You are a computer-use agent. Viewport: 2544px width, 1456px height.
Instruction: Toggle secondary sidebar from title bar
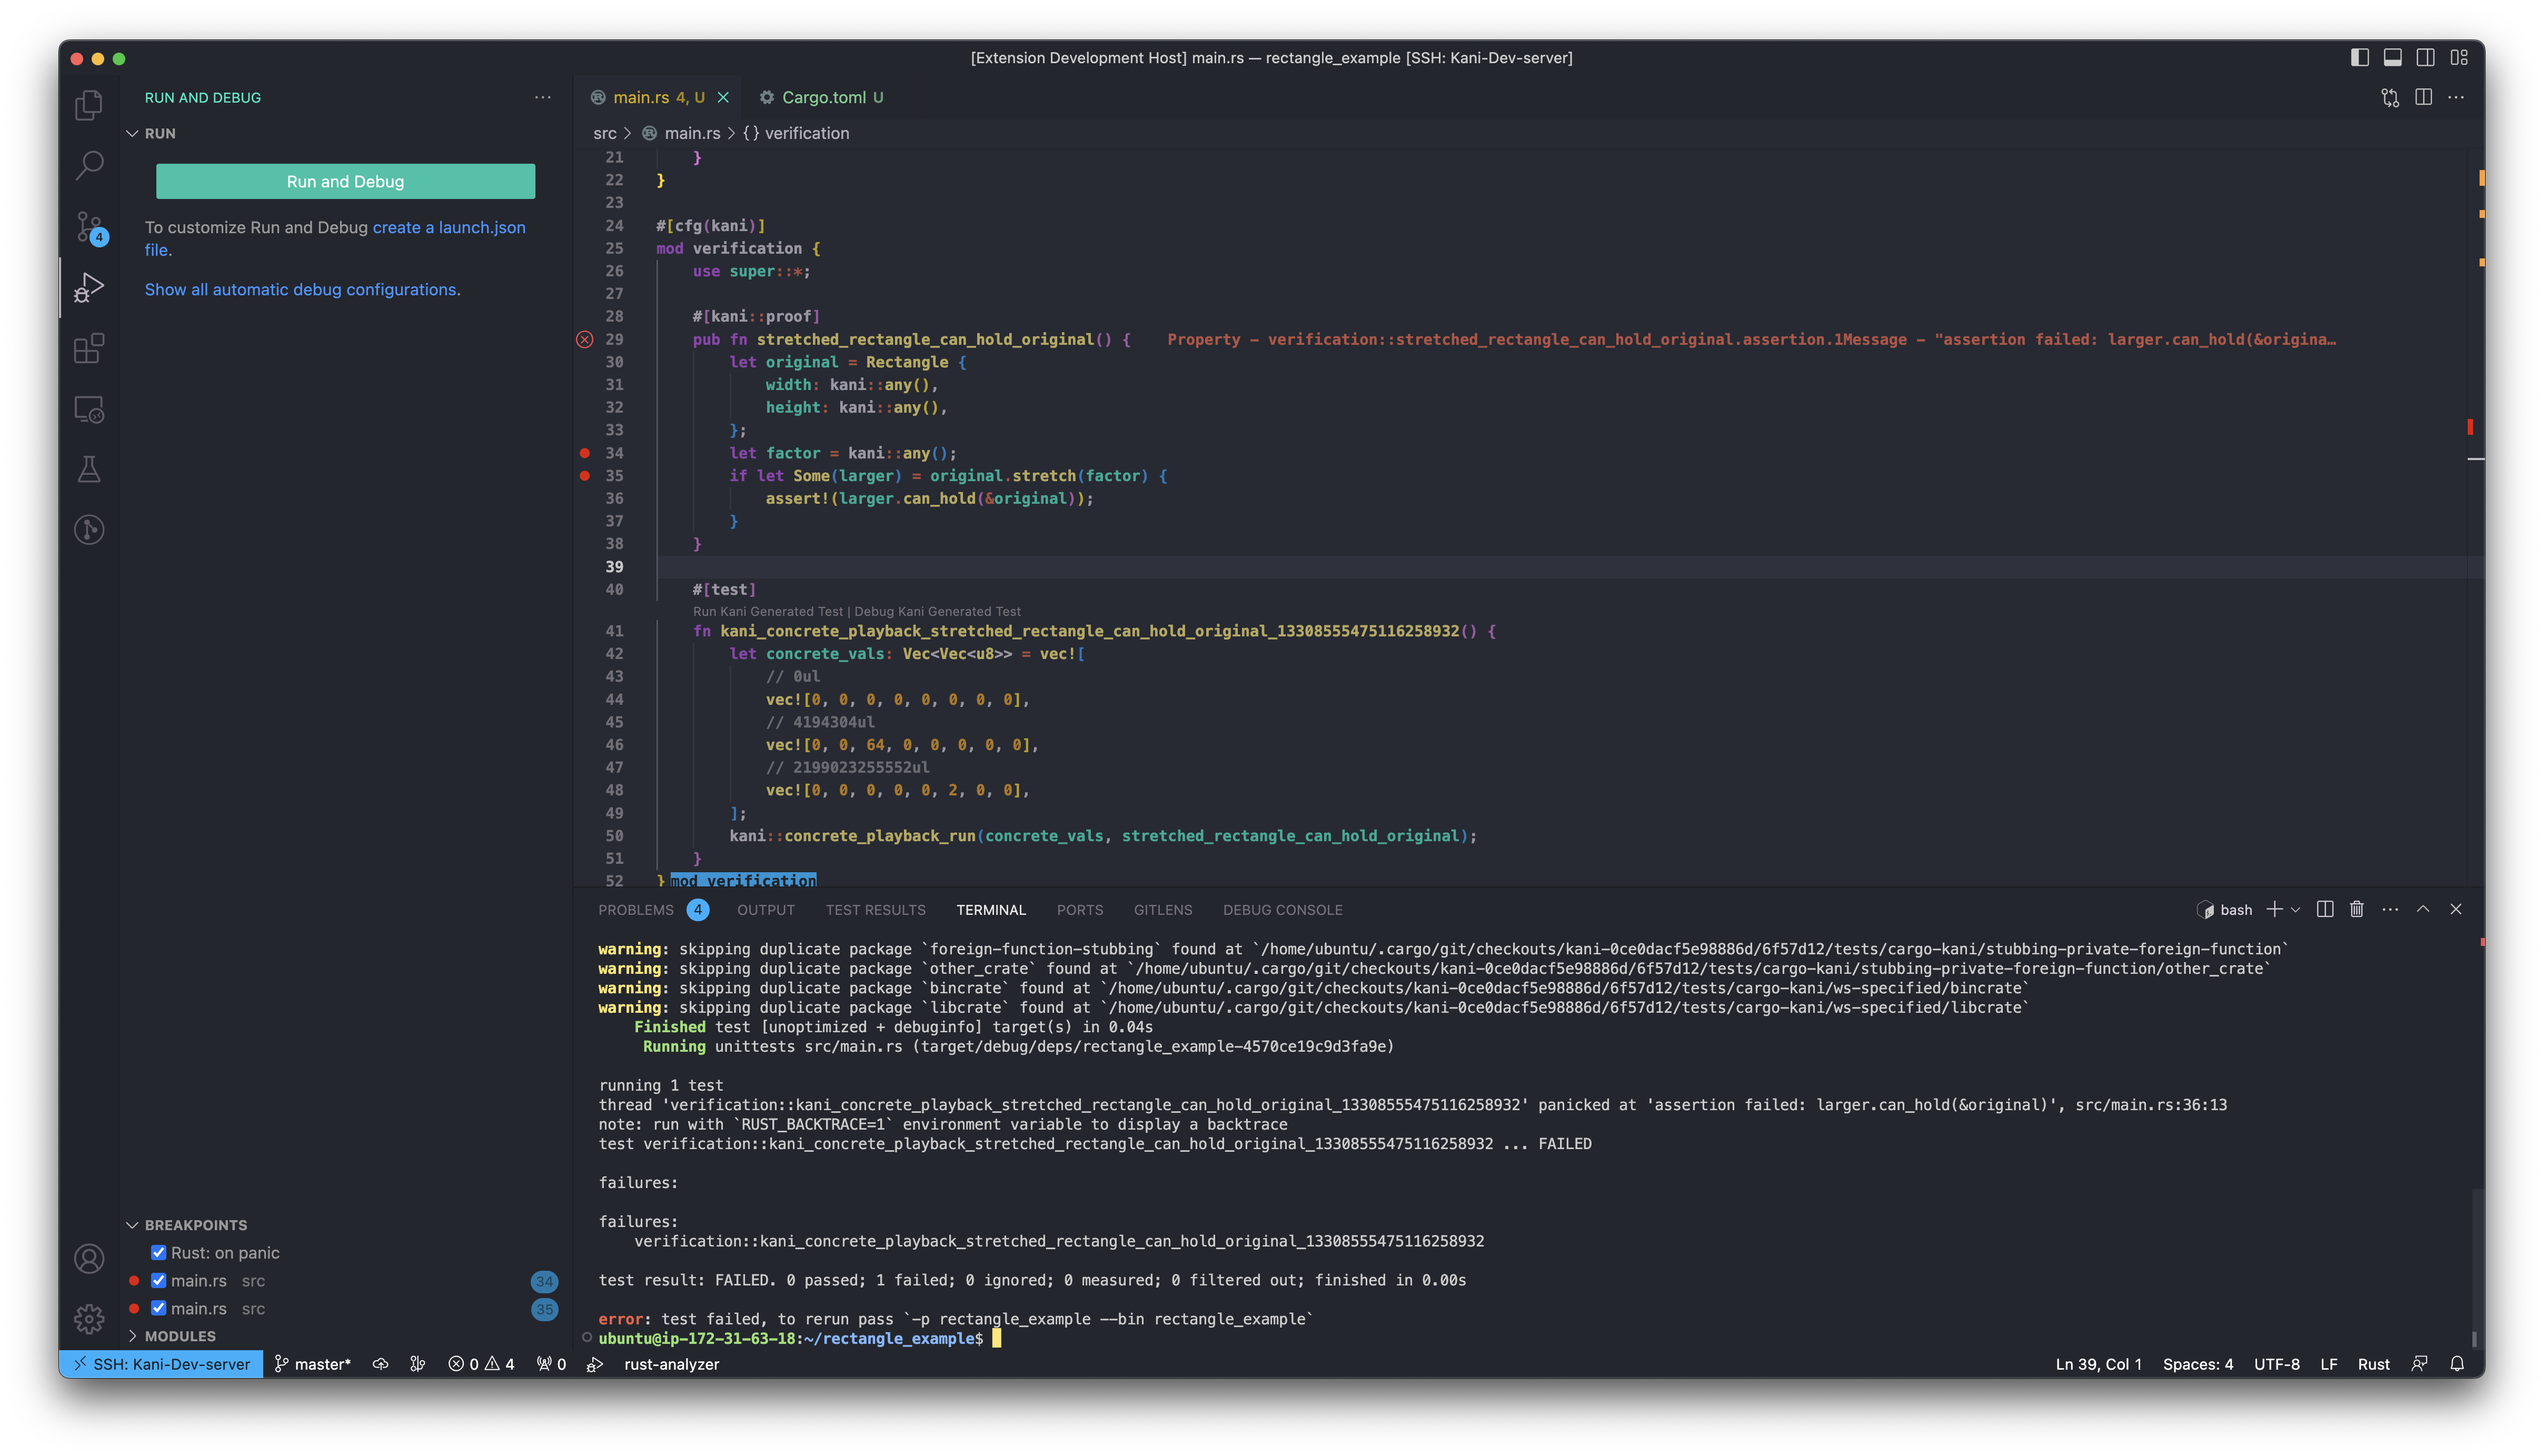tap(2425, 58)
